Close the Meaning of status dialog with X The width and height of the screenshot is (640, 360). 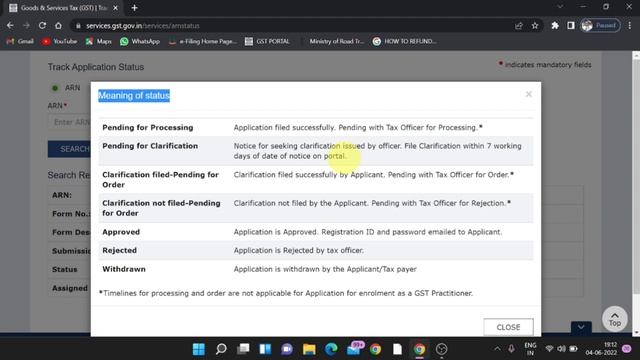click(529, 94)
